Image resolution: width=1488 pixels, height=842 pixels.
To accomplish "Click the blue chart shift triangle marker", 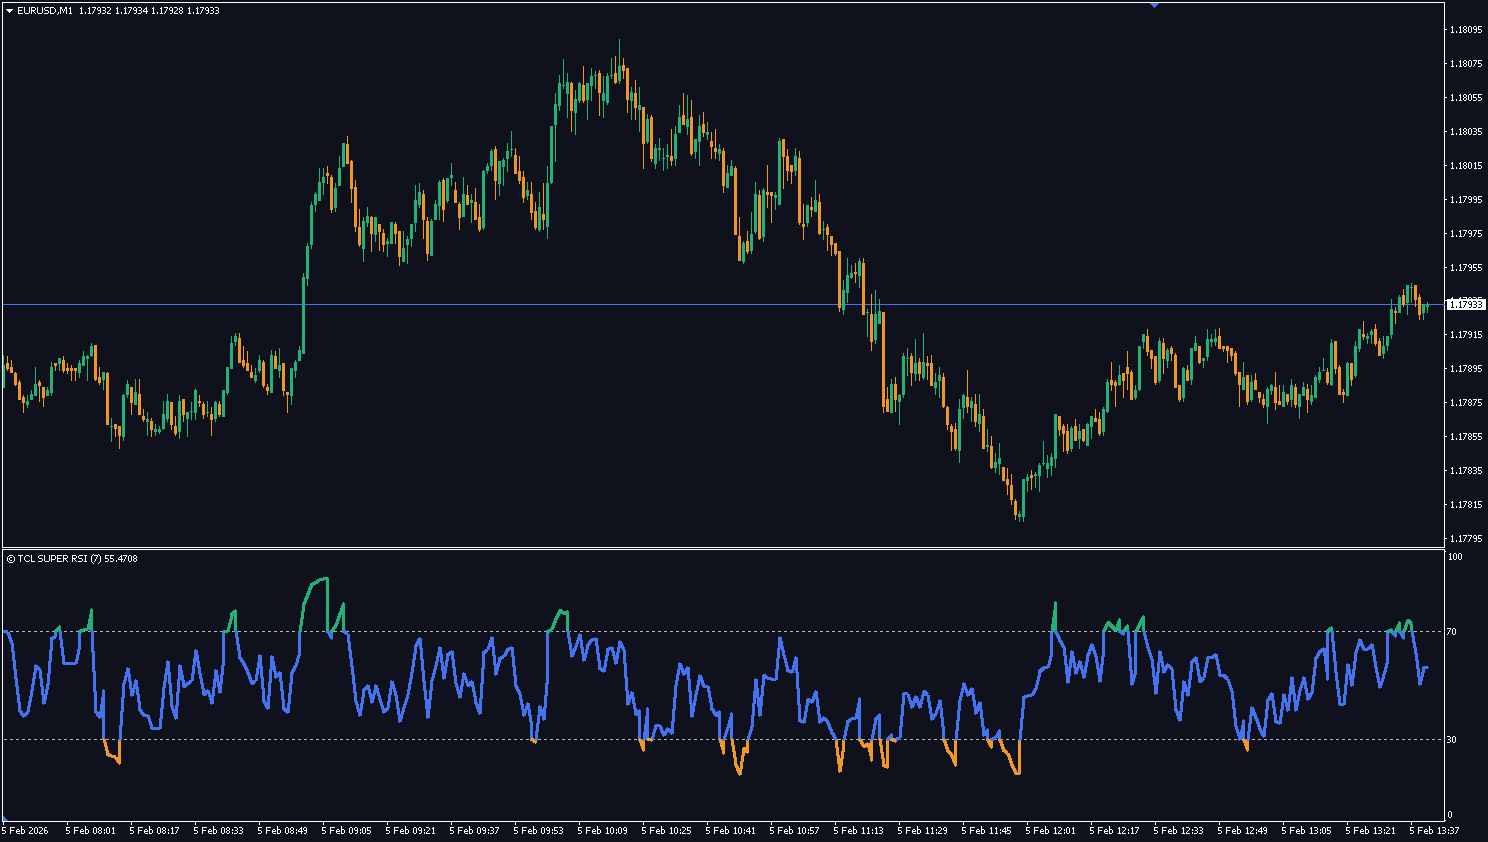I will point(1154,5).
